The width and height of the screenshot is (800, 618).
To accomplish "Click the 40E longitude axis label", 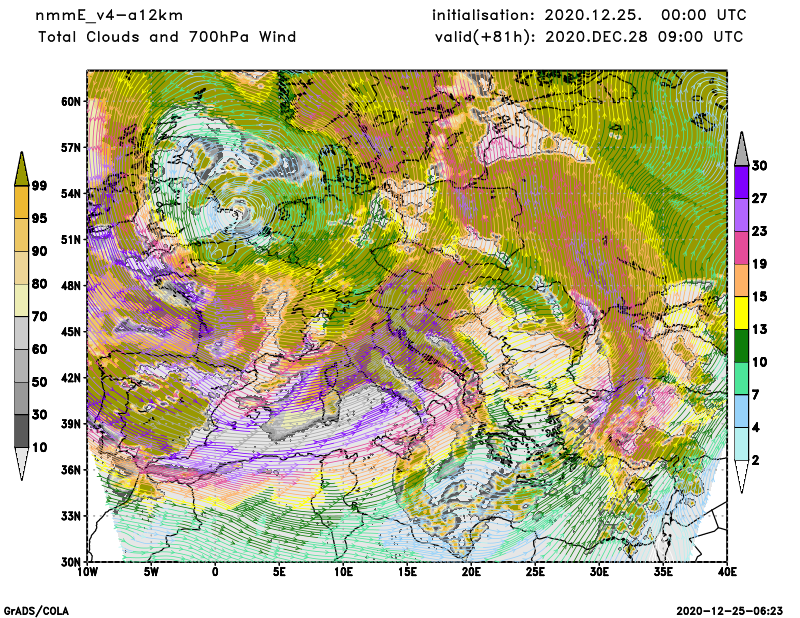I will [x=727, y=573].
